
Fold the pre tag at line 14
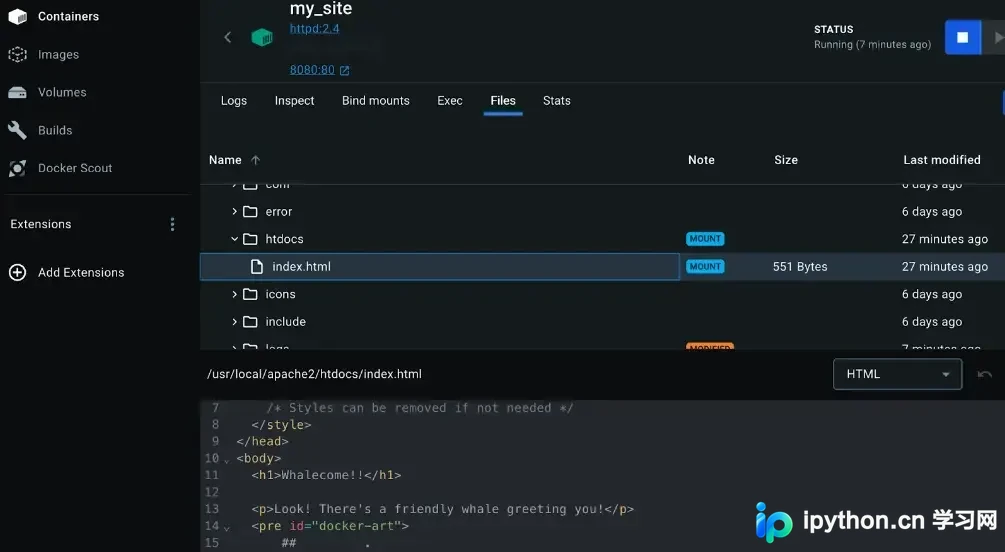(x=227, y=528)
